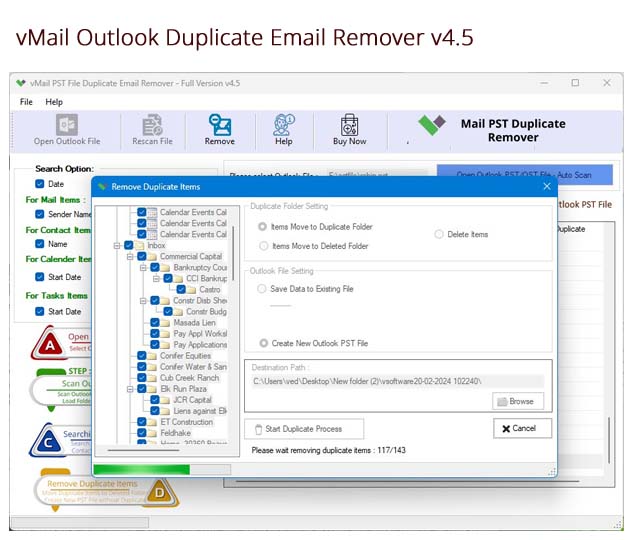The image size is (633, 540).
Task: Open the Help menu in menu bar
Action: pos(54,102)
